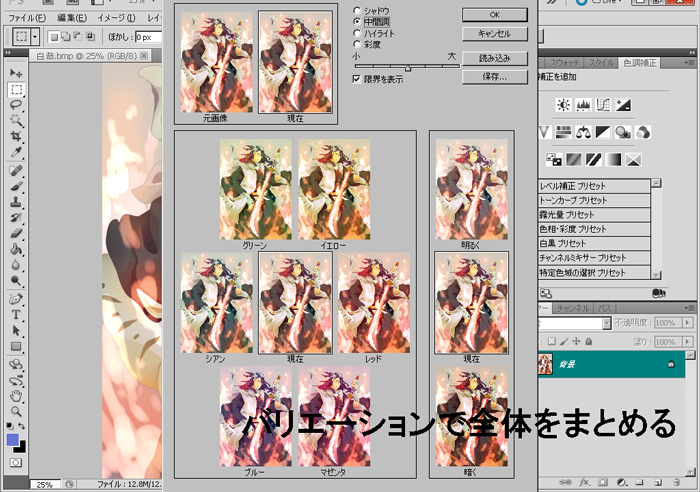
Task: Pick the Type (T) tool
Action: coord(16,314)
